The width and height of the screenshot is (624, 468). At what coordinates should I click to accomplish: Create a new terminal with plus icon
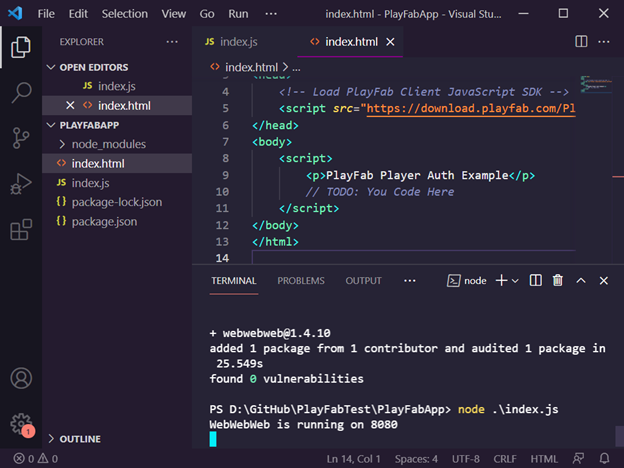tap(501, 281)
